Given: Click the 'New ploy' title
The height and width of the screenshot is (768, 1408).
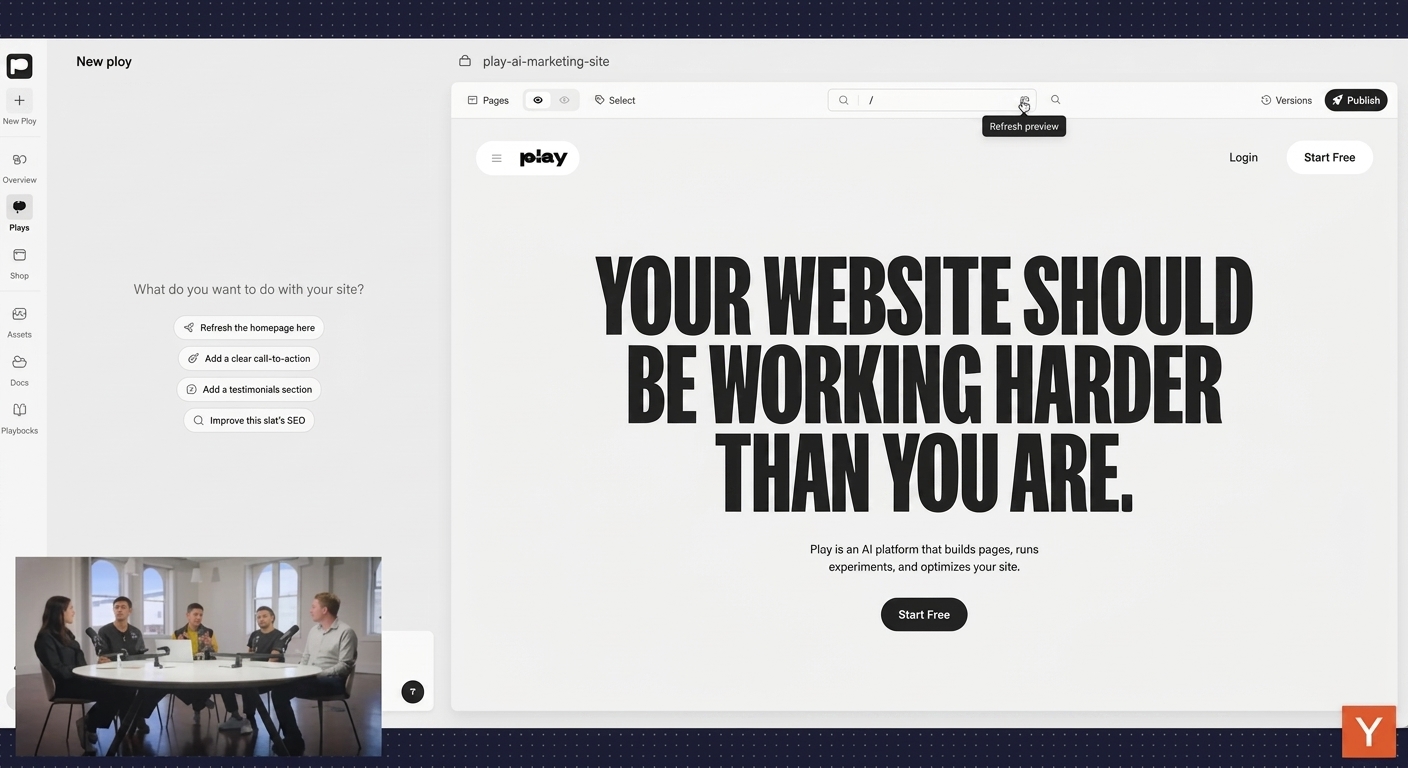Looking at the screenshot, I should (x=104, y=61).
